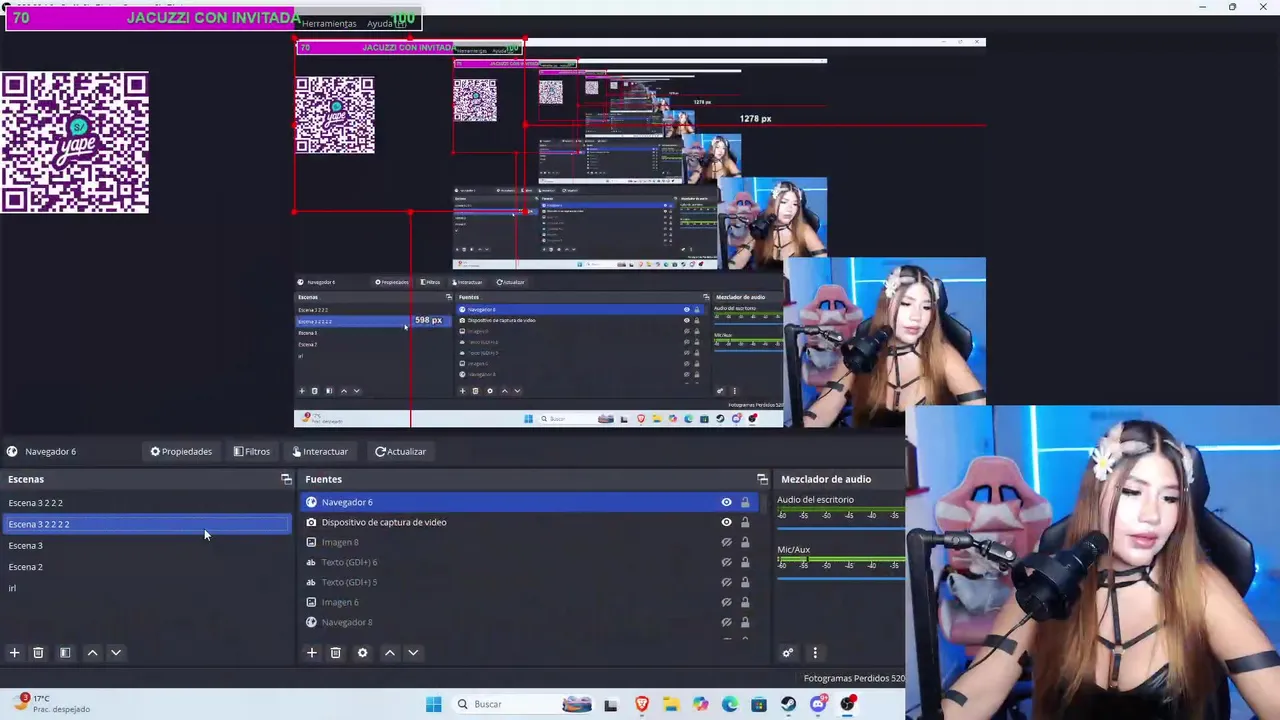This screenshot has width=1280, height=720.
Task: Hide Dispositivo de captura de video source
Action: pos(726,522)
